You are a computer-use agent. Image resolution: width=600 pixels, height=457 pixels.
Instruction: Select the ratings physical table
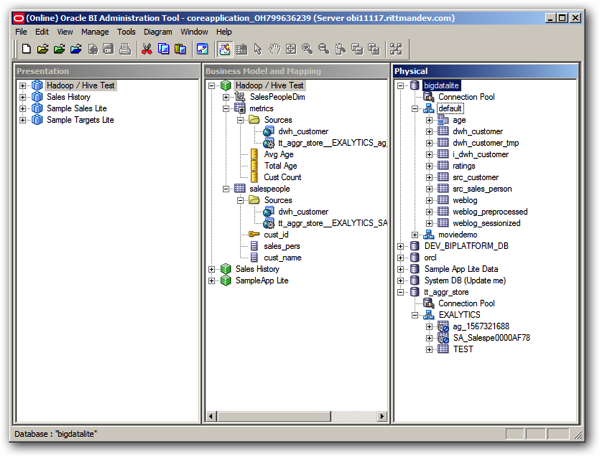pyautogui.click(x=464, y=166)
